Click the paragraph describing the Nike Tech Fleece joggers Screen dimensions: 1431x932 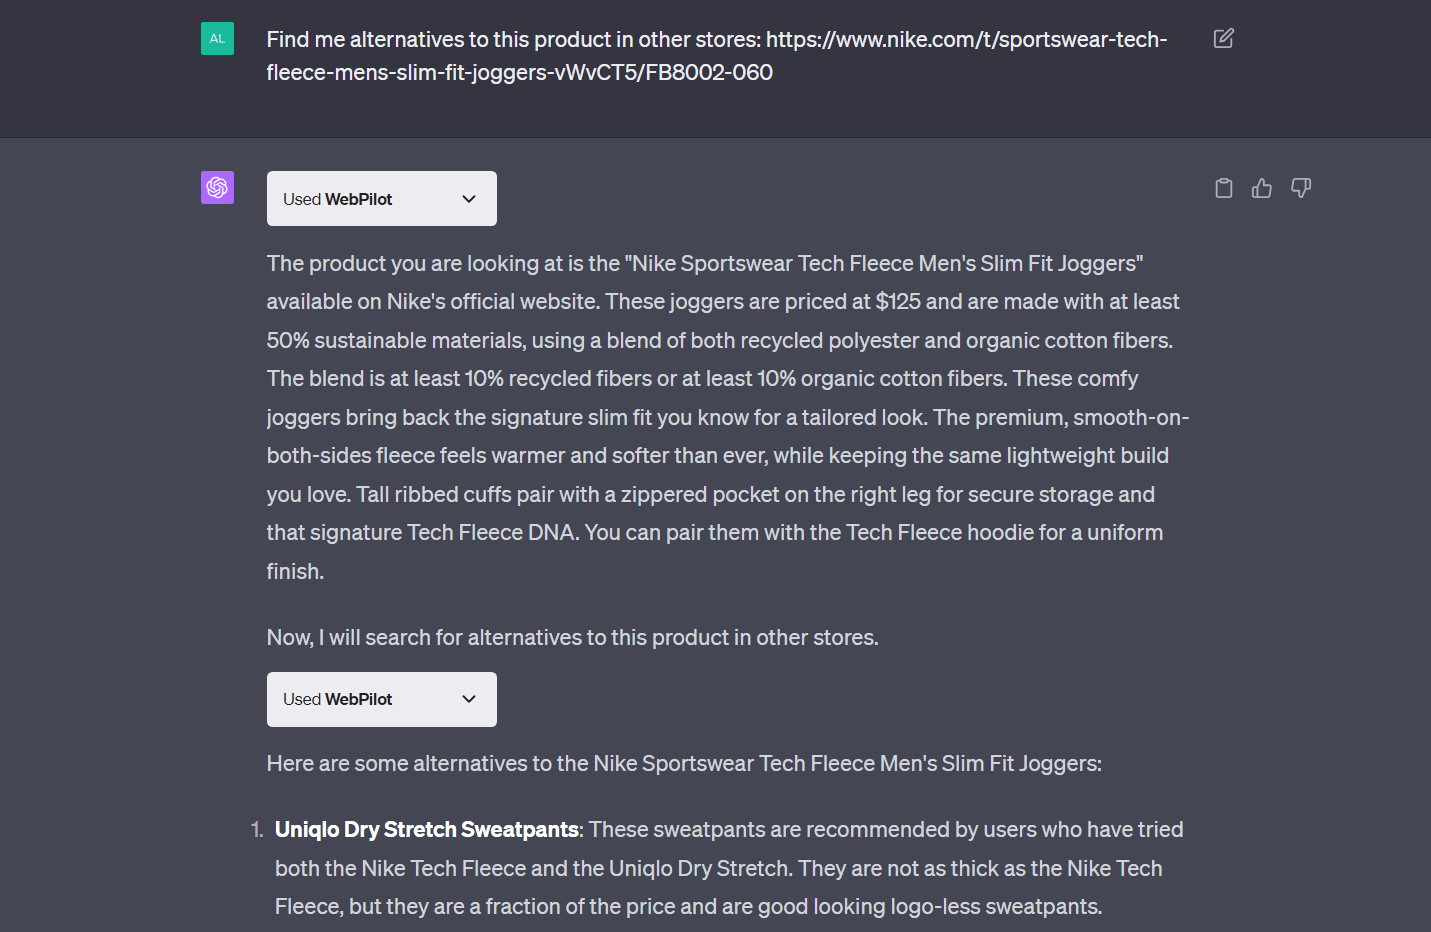(x=720, y=417)
